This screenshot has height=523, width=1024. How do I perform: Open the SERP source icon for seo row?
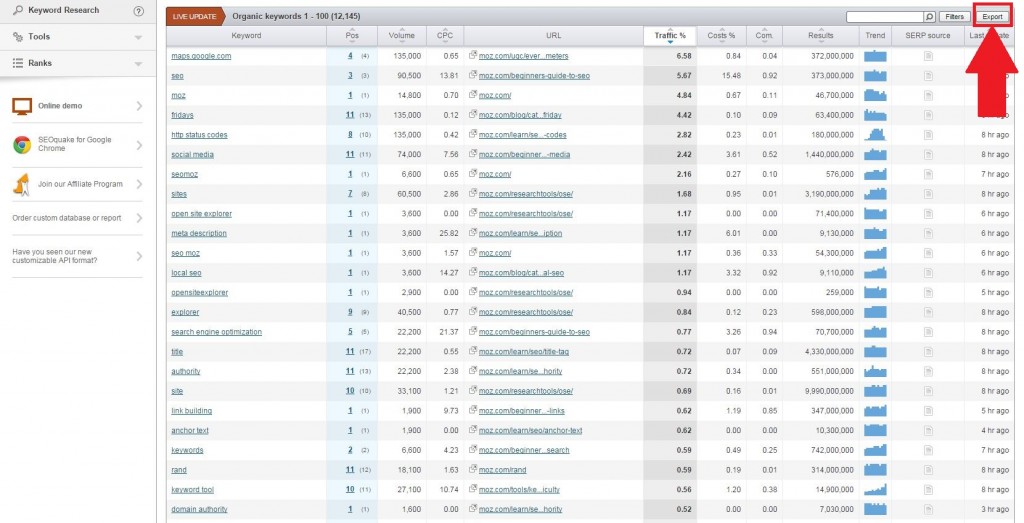(x=928, y=76)
